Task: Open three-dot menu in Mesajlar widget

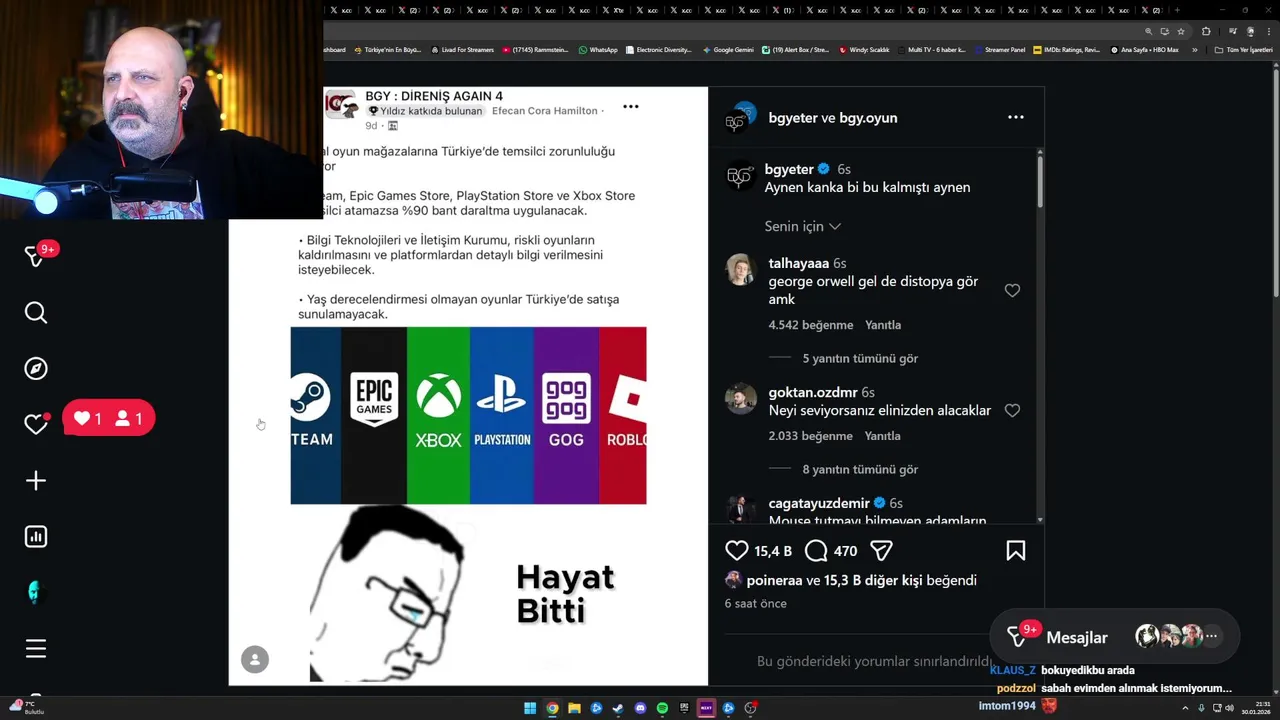Action: click(1212, 636)
